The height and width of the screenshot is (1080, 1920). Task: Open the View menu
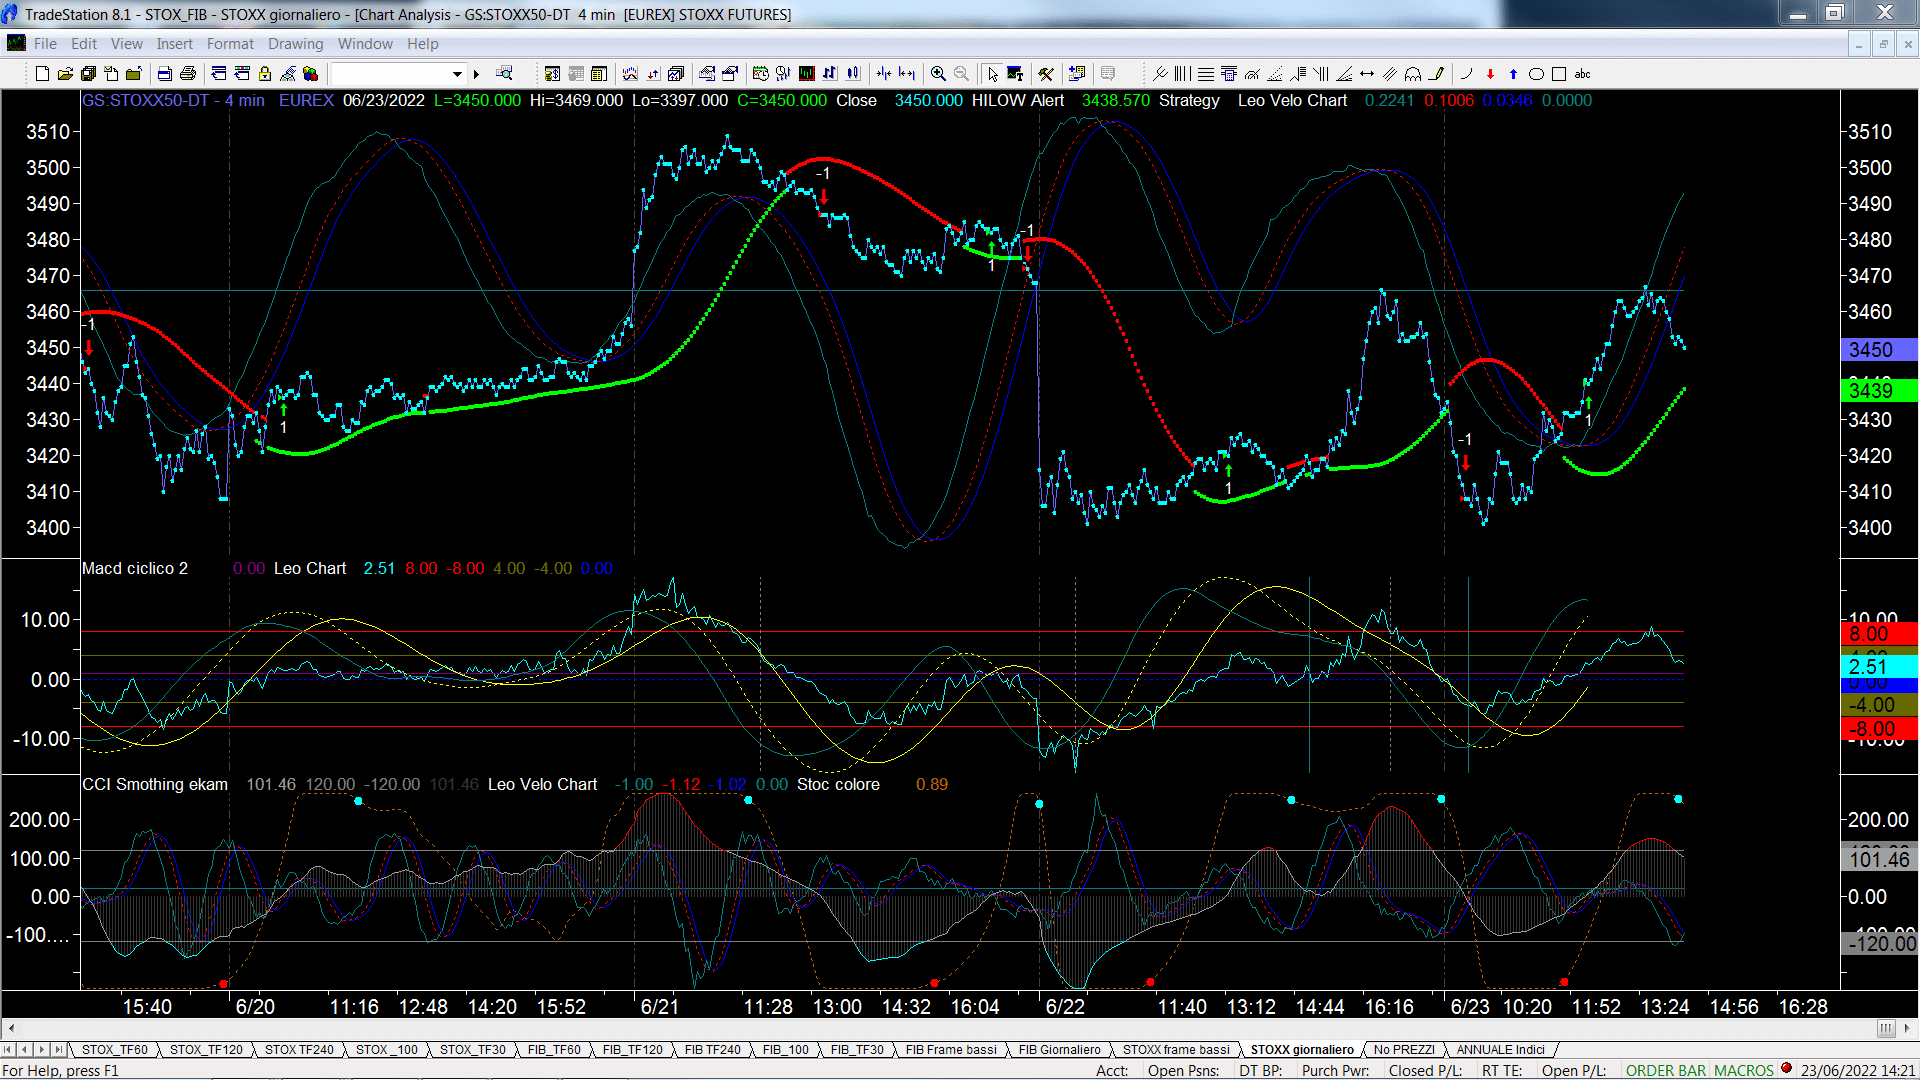point(127,44)
